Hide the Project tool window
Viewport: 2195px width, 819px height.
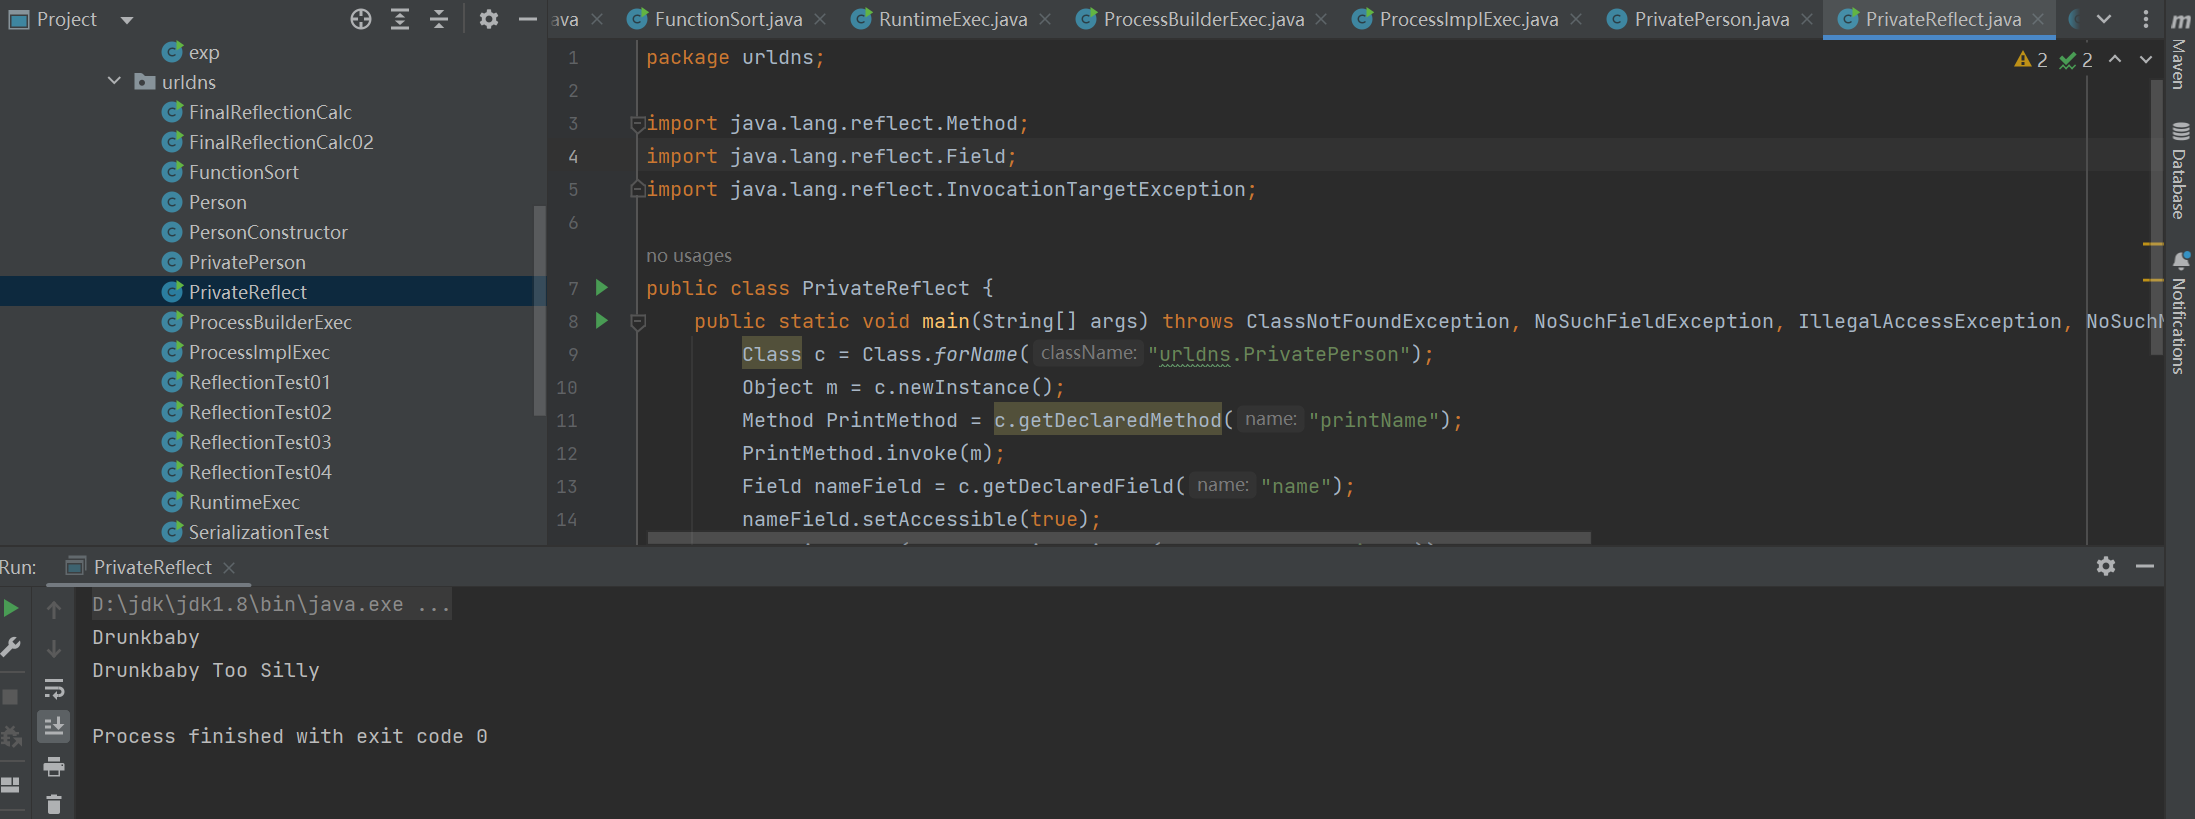528,19
